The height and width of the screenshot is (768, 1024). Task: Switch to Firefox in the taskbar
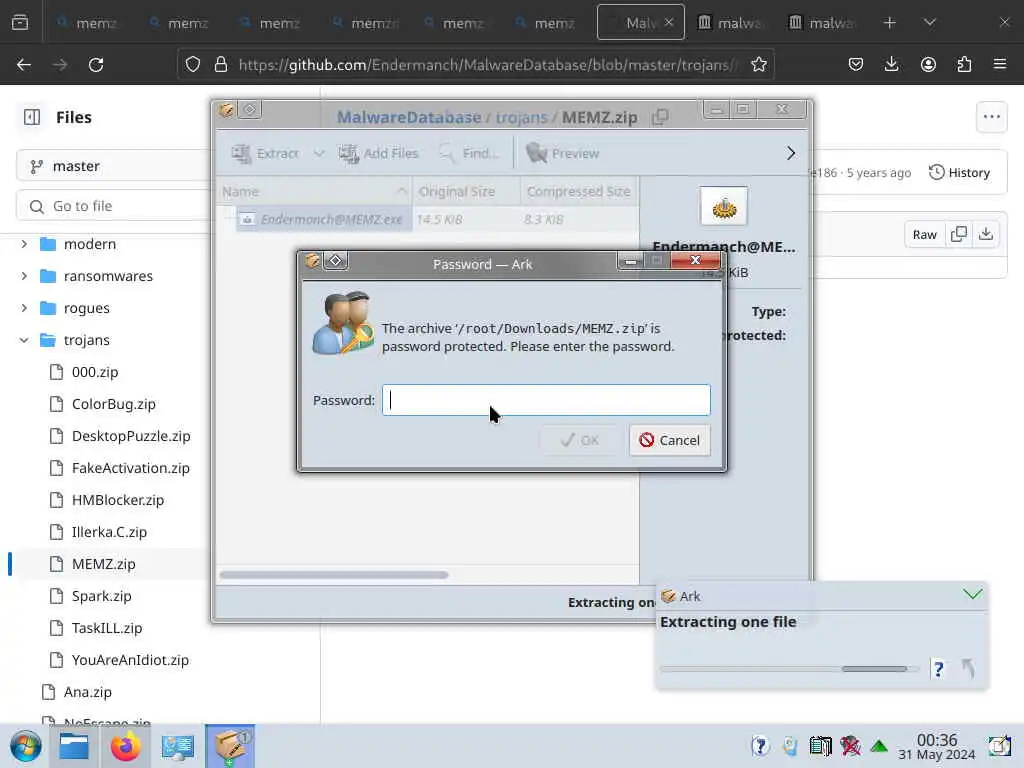[125, 746]
